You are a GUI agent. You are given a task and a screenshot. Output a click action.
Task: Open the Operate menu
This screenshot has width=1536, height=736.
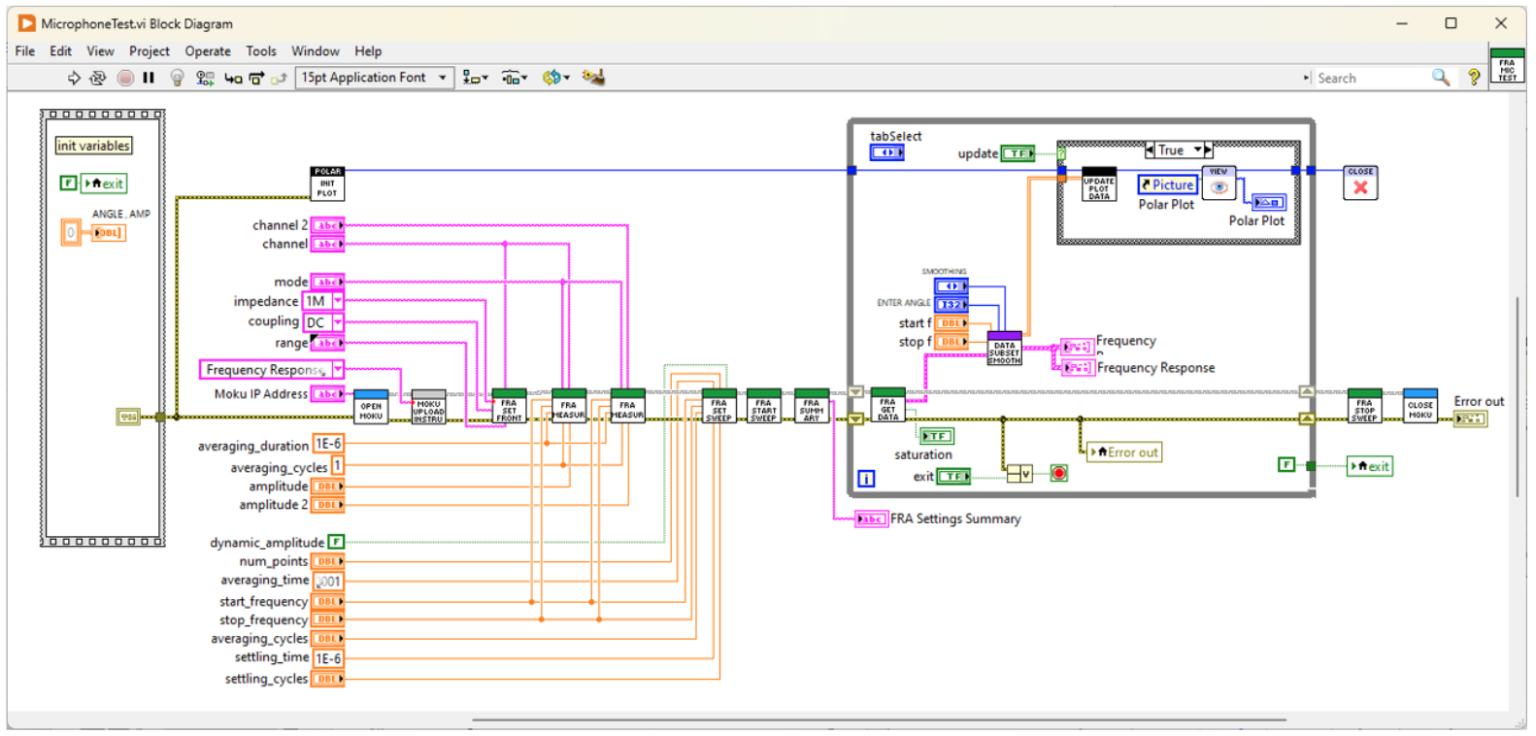tap(207, 51)
